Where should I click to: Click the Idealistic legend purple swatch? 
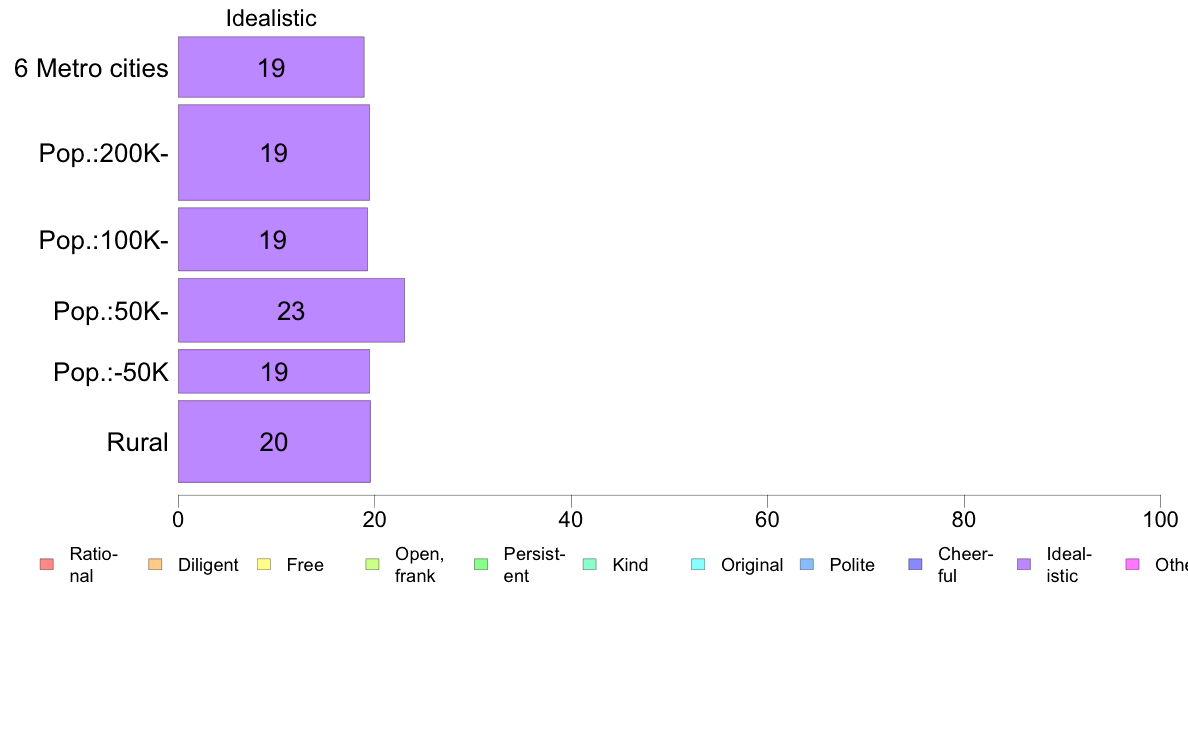pos(1024,565)
